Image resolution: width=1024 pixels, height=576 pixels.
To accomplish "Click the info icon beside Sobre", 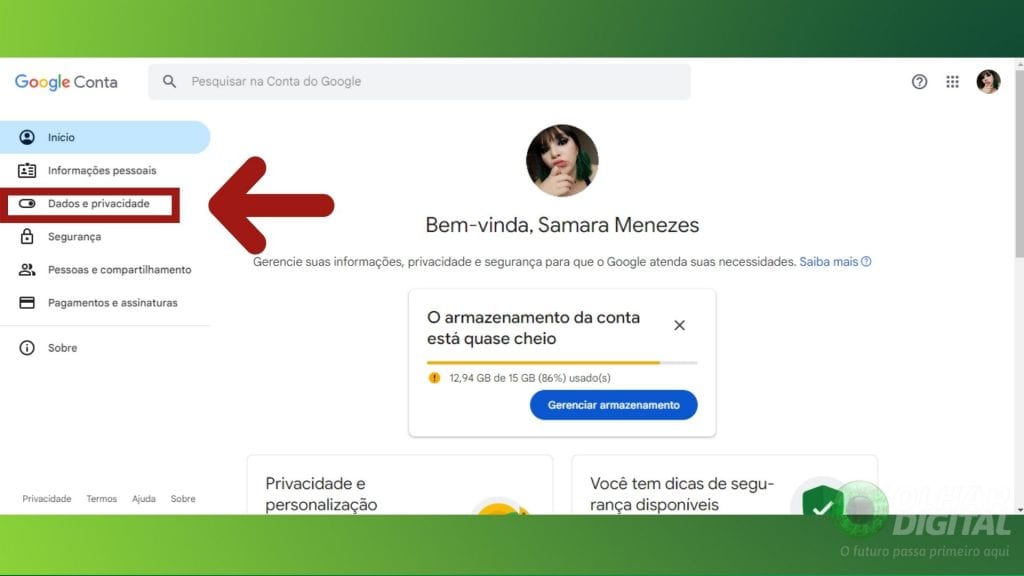I will 27,347.
